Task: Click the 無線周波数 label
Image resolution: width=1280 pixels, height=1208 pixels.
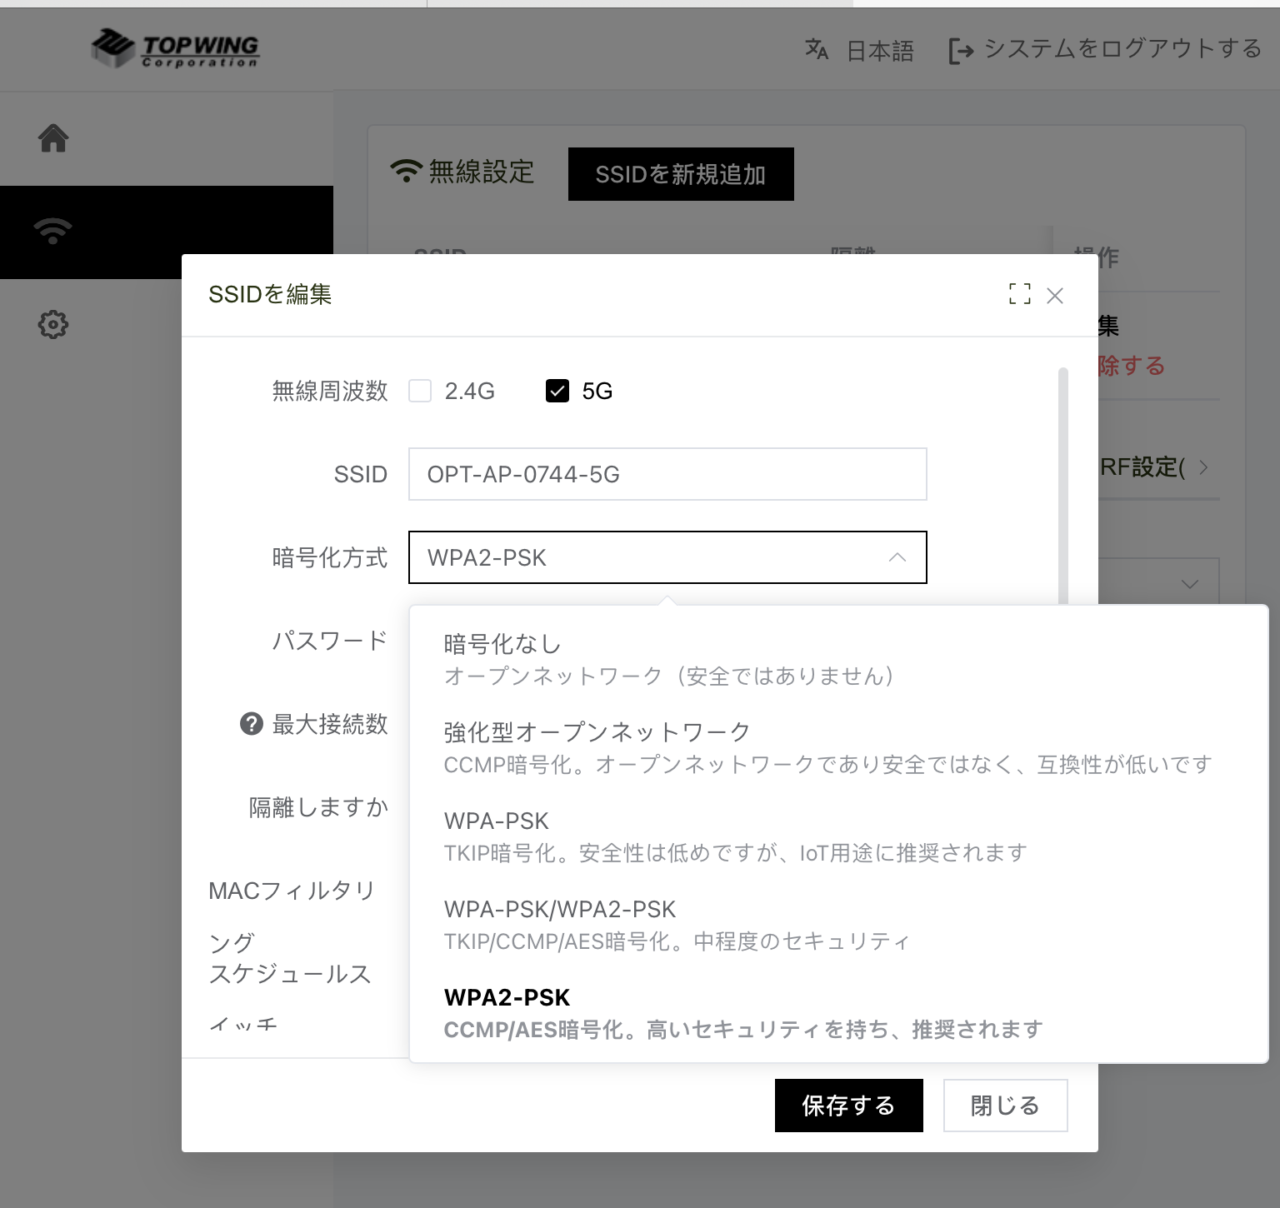Action: 330,391
